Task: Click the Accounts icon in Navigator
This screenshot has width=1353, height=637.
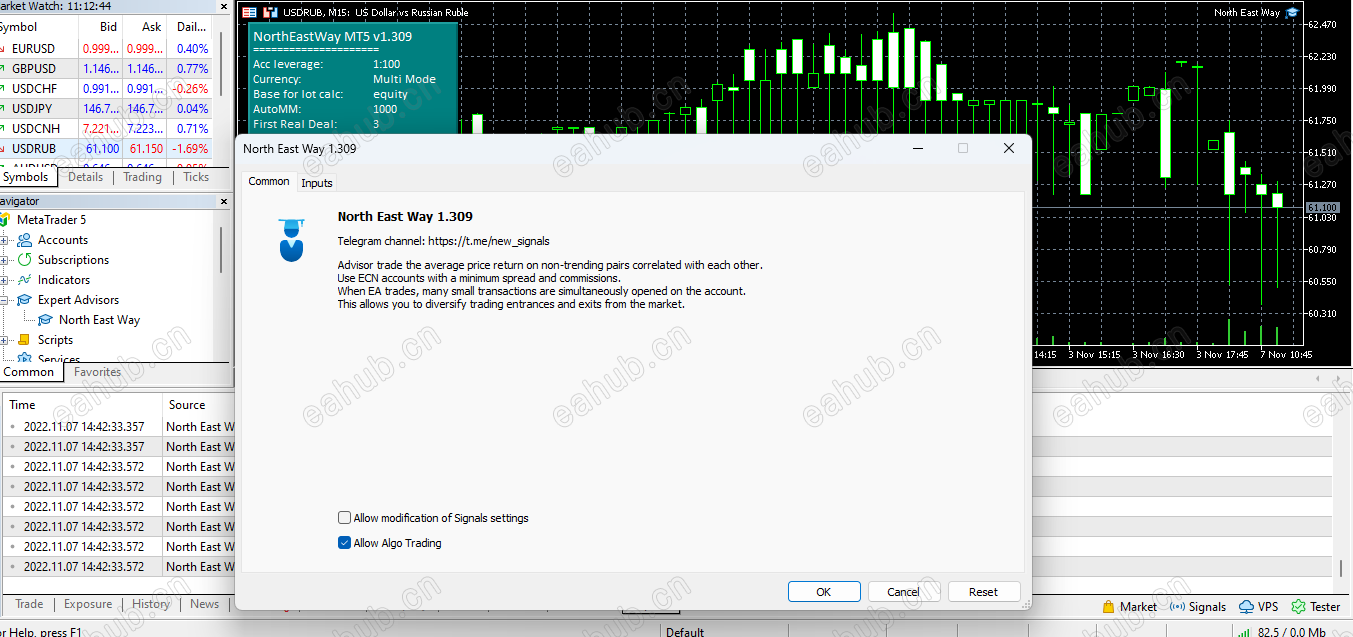Action: [x=25, y=240]
